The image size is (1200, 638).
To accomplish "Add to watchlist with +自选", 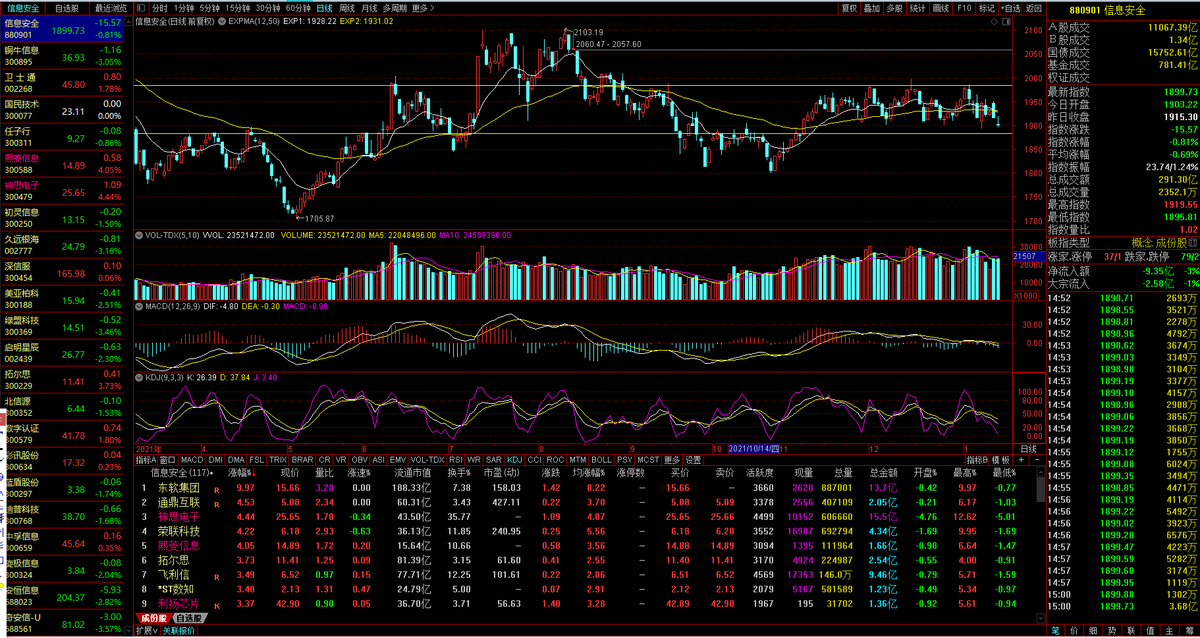I will [x=1011, y=7].
